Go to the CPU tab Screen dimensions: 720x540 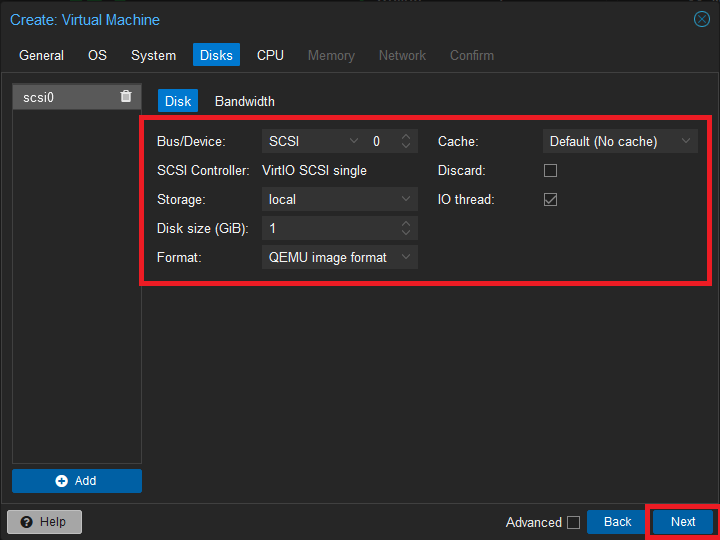click(270, 55)
